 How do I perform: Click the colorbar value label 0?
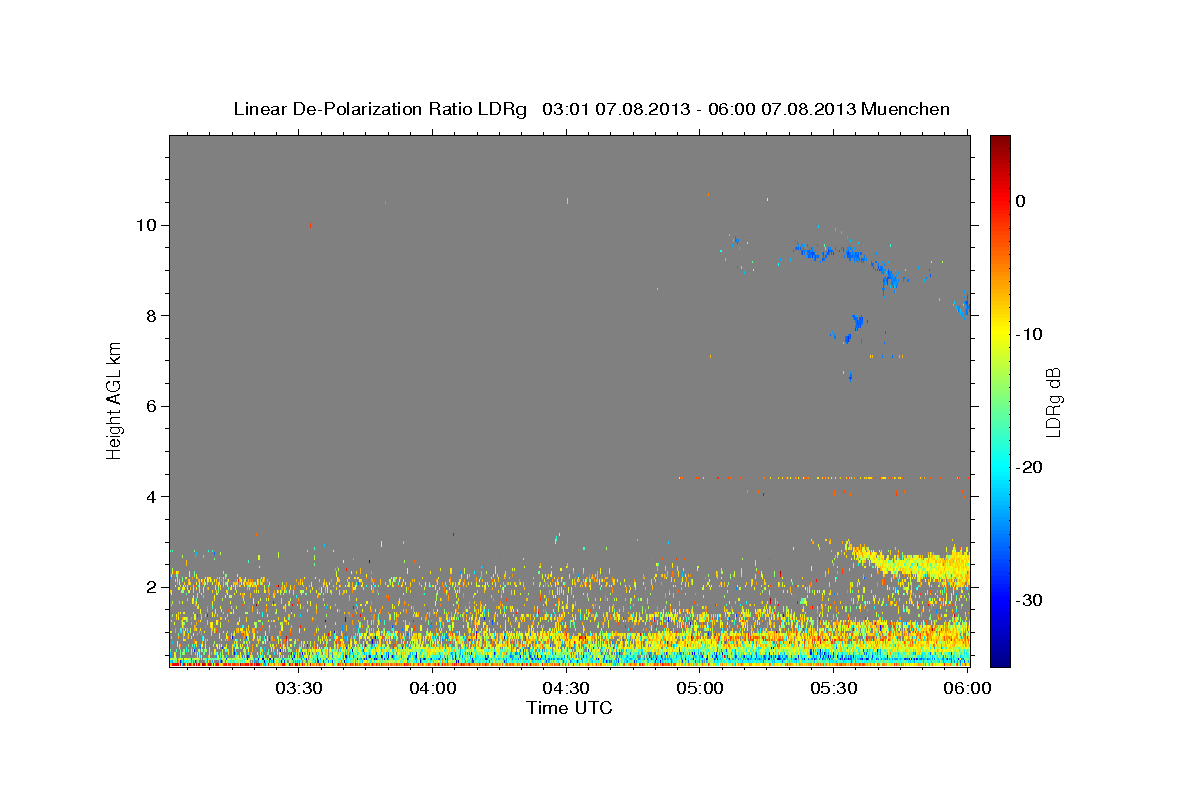(1021, 201)
